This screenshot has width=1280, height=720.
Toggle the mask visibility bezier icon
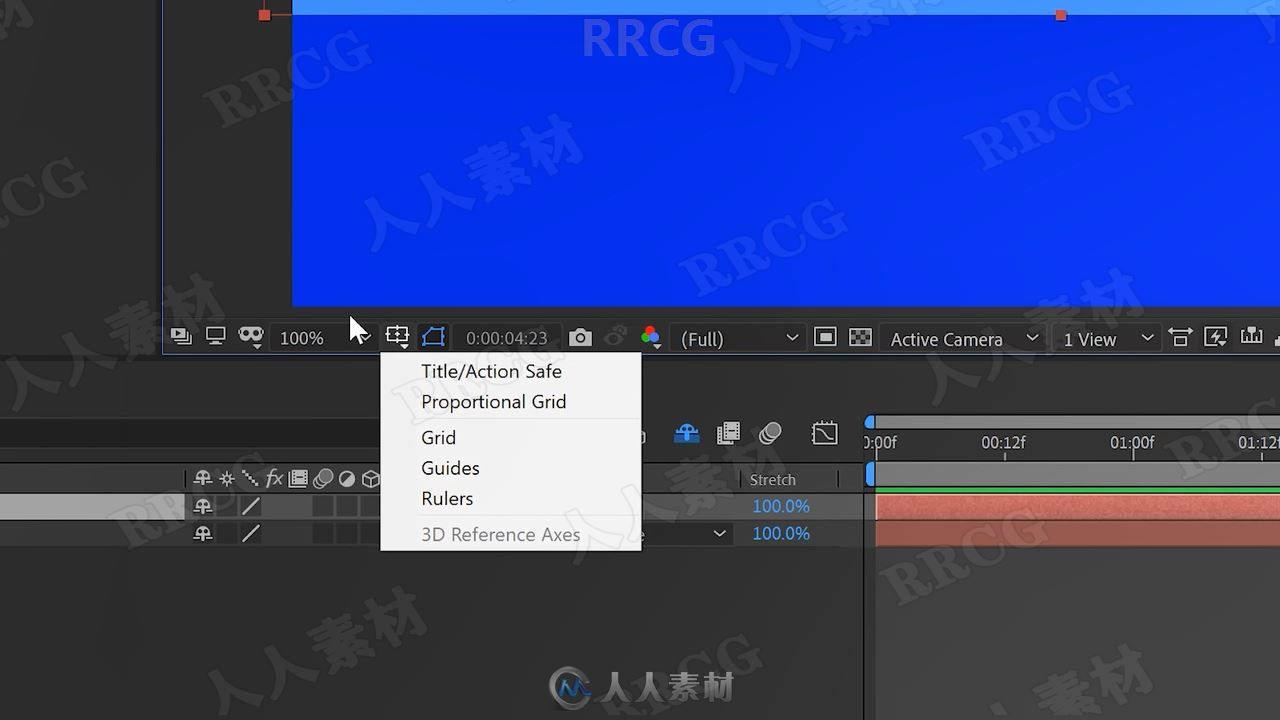[x=433, y=337]
